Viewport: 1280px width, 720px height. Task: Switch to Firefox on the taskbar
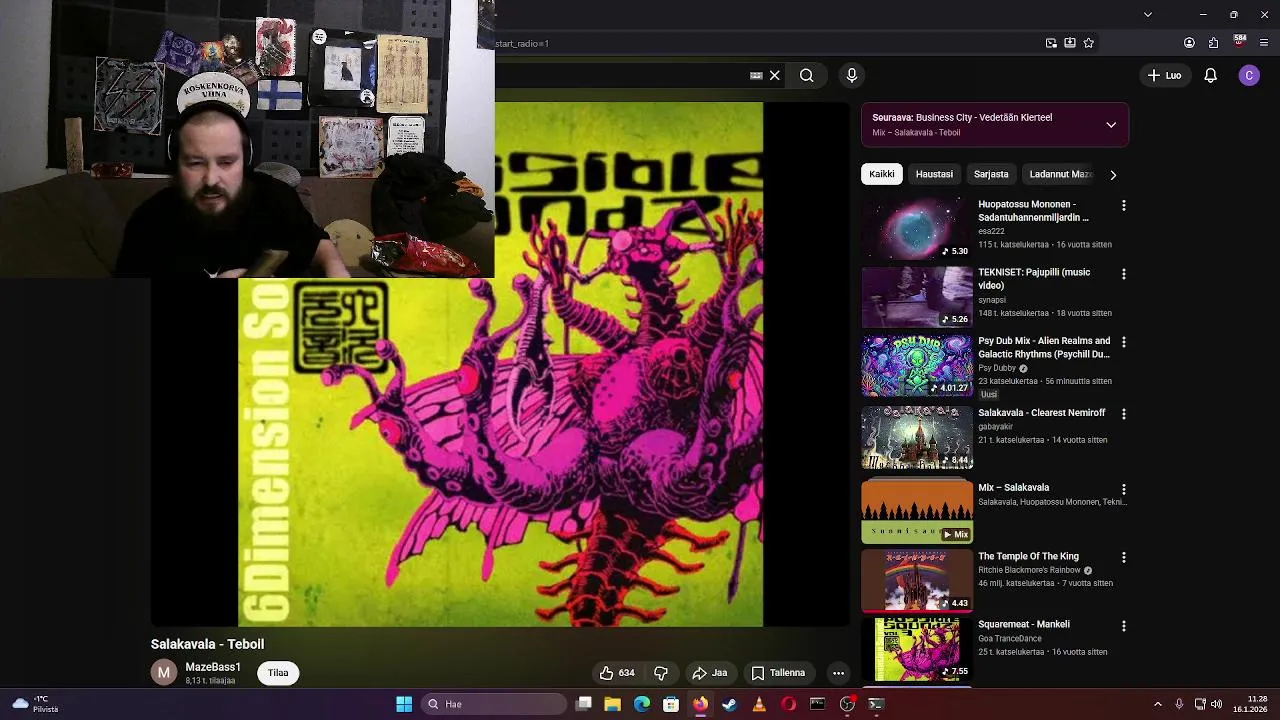[700, 704]
